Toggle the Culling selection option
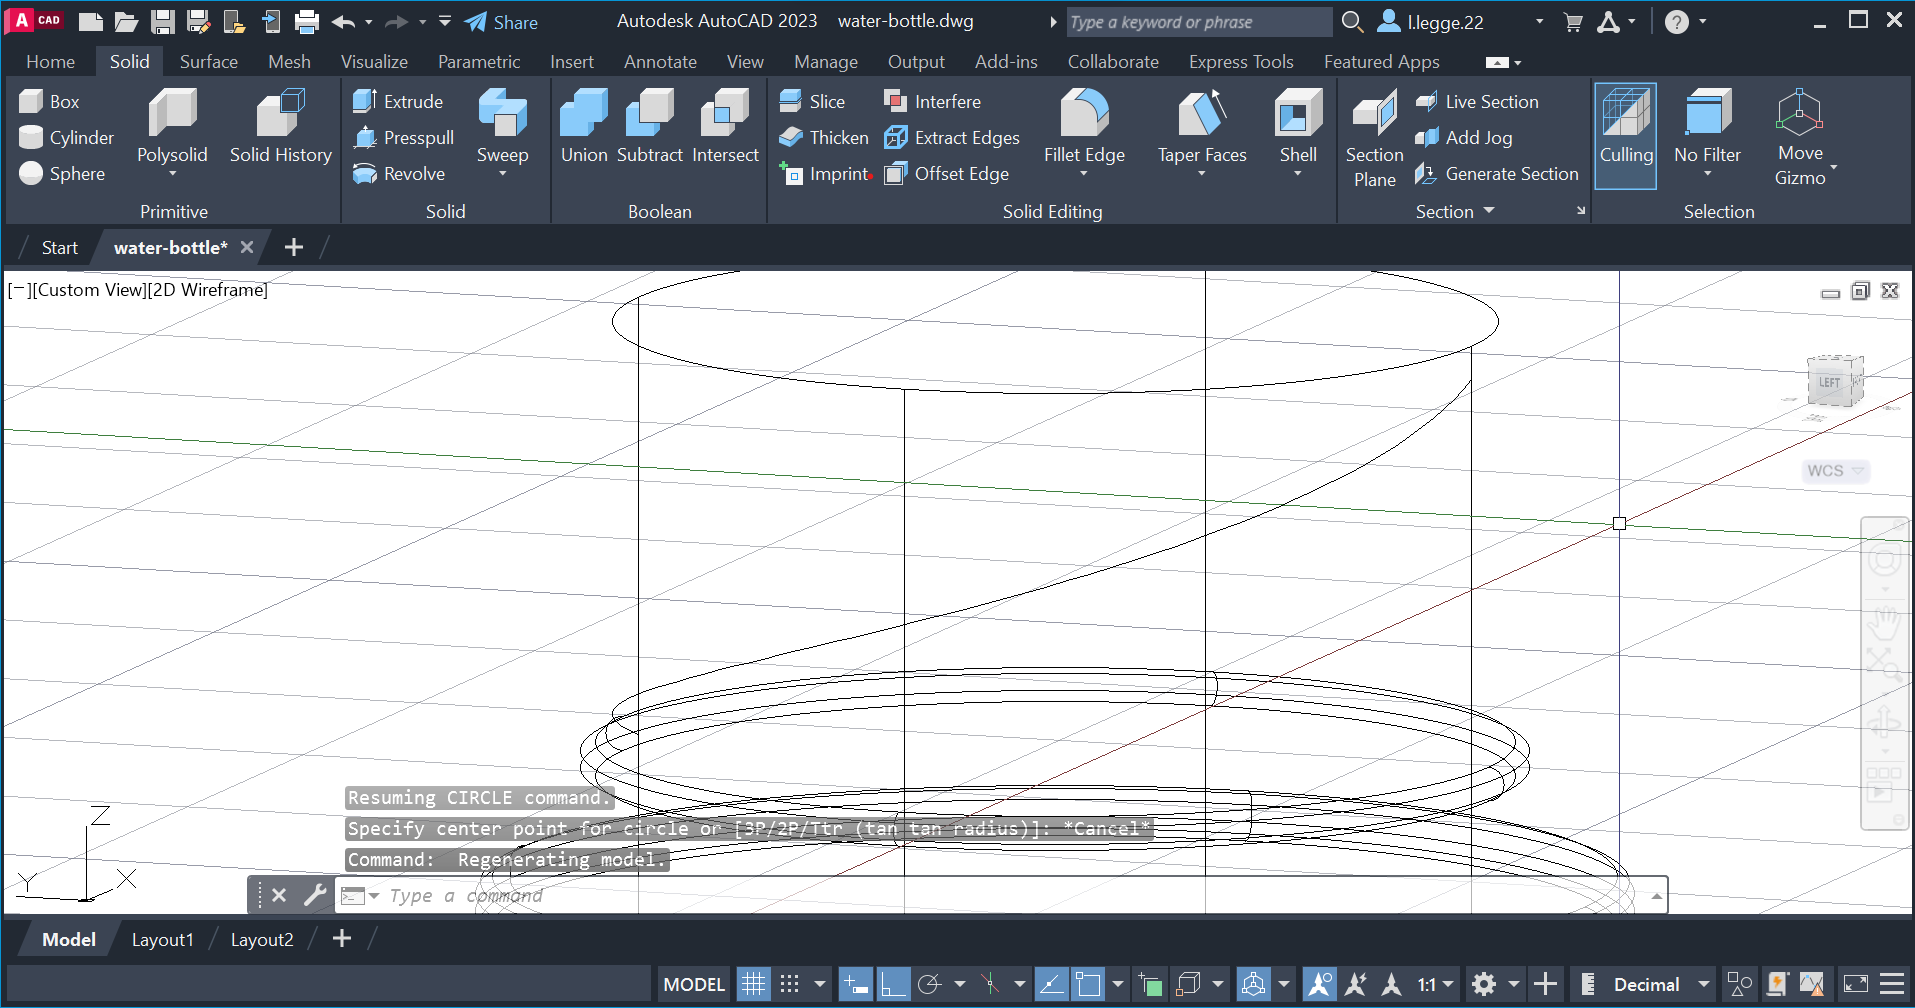 (1625, 136)
